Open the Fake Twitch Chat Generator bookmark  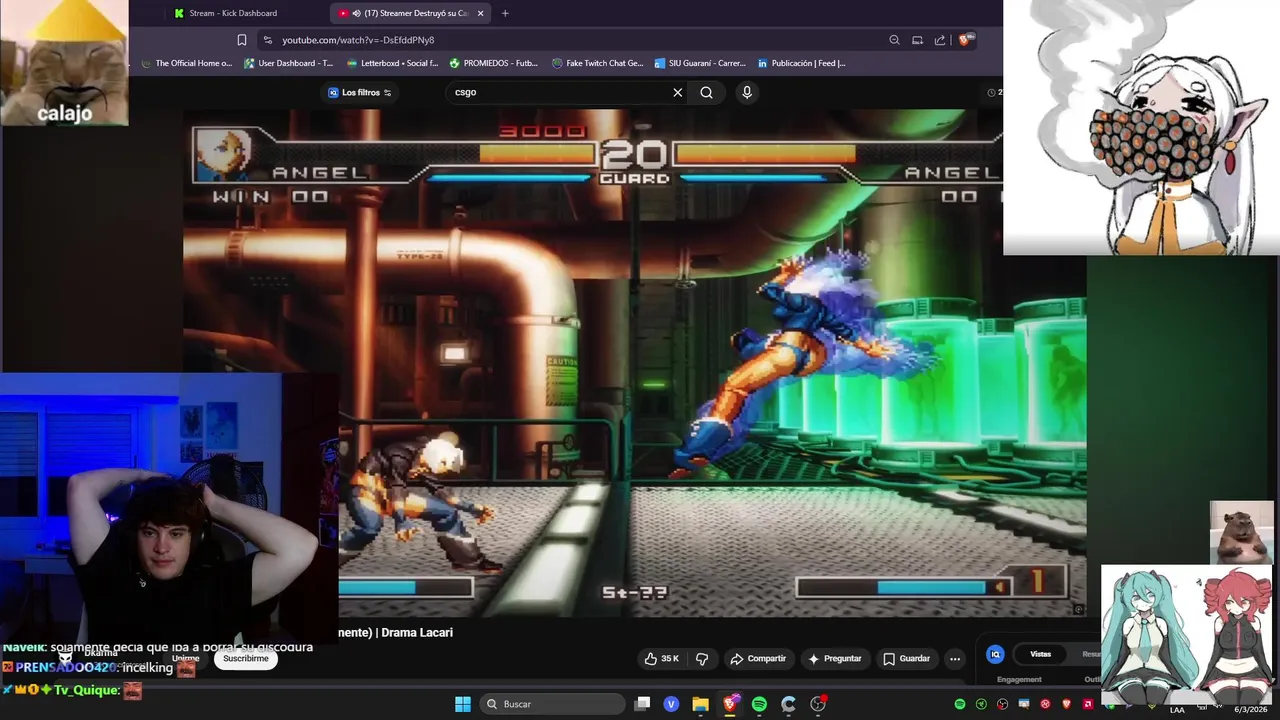click(x=597, y=63)
